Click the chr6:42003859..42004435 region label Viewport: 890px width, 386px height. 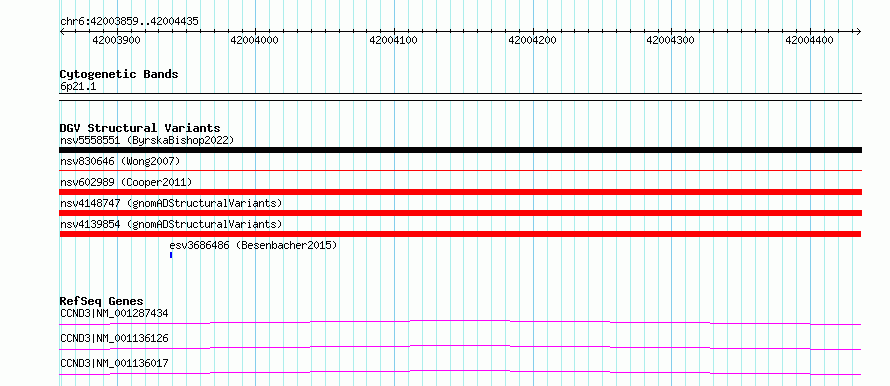pyautogui.click(x=129, y=21)
